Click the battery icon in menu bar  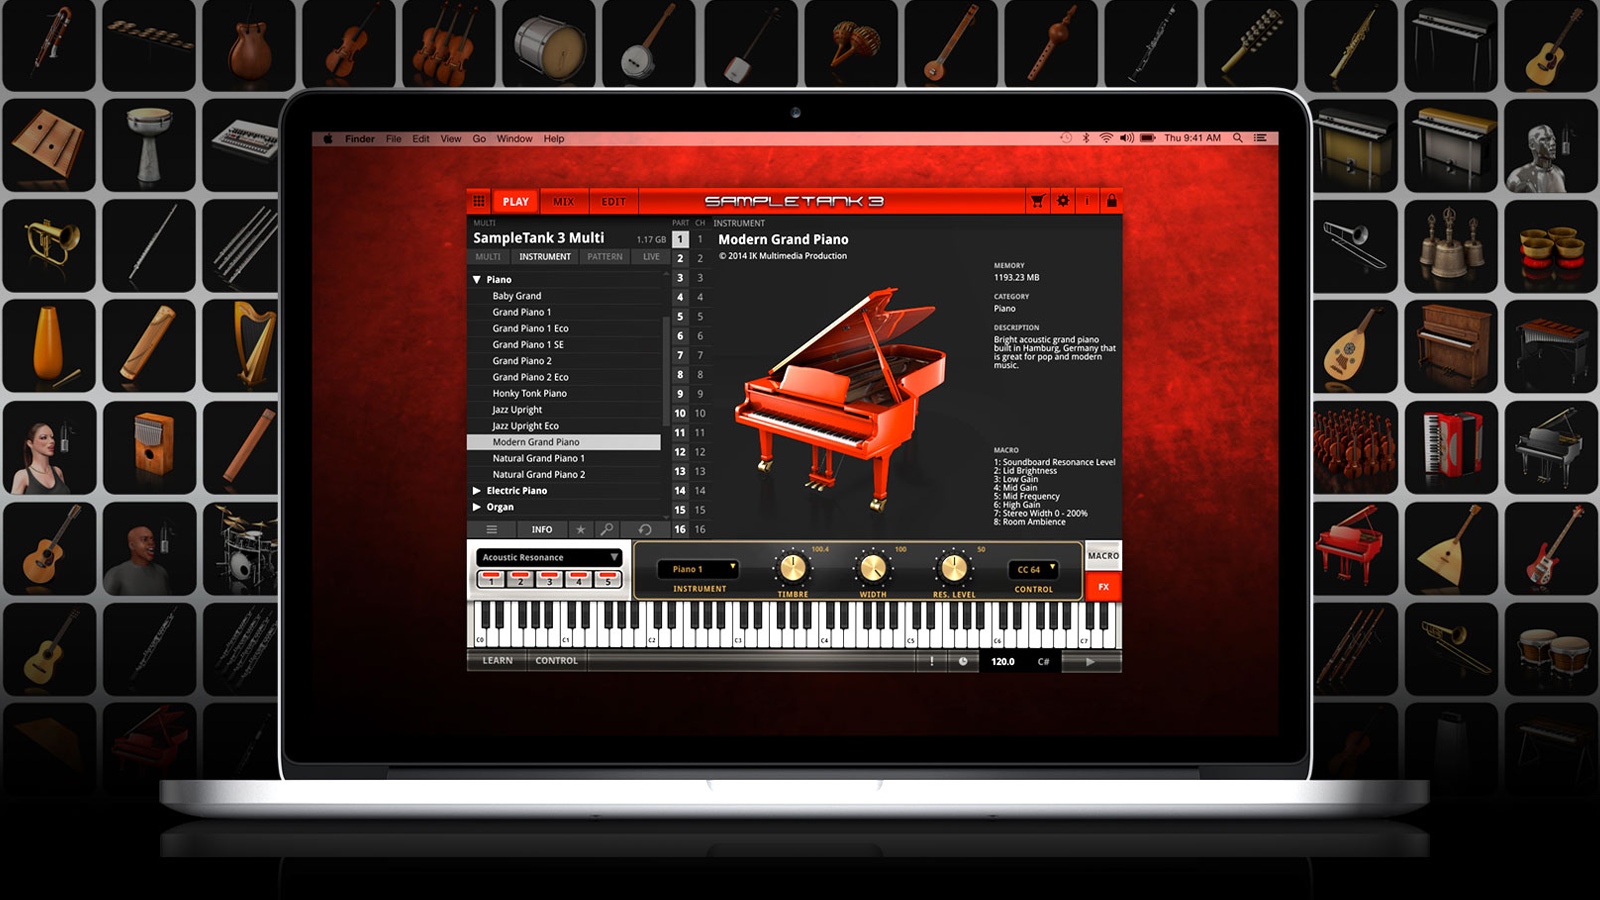(1148, 138)
